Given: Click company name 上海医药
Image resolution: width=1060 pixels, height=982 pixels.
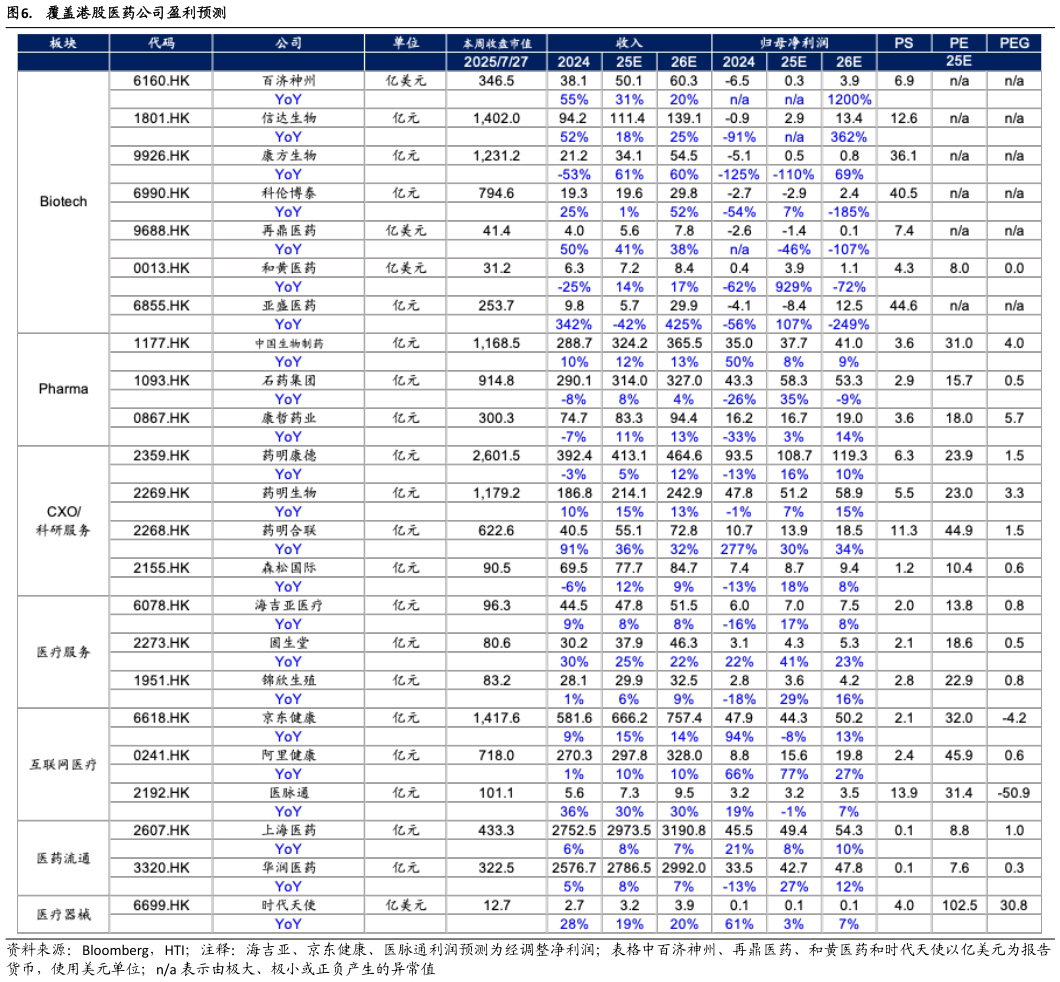Looking at the screenshot, I should (x=289, y=831).
